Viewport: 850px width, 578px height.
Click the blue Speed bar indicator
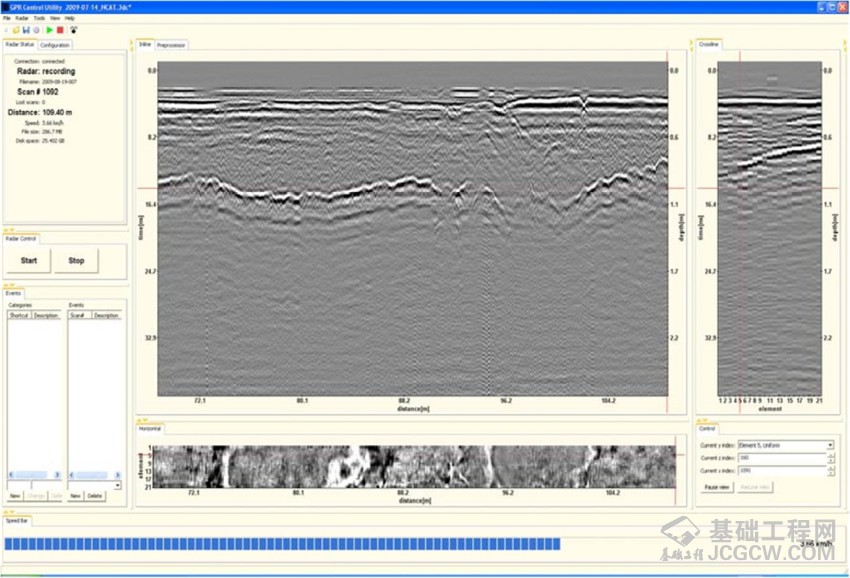point(283,543)
